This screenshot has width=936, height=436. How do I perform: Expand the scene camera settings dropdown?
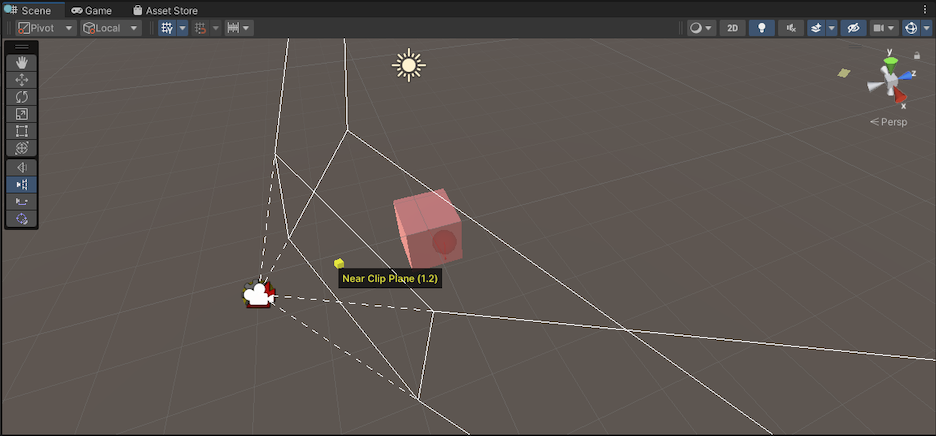(x=884, y=28)
